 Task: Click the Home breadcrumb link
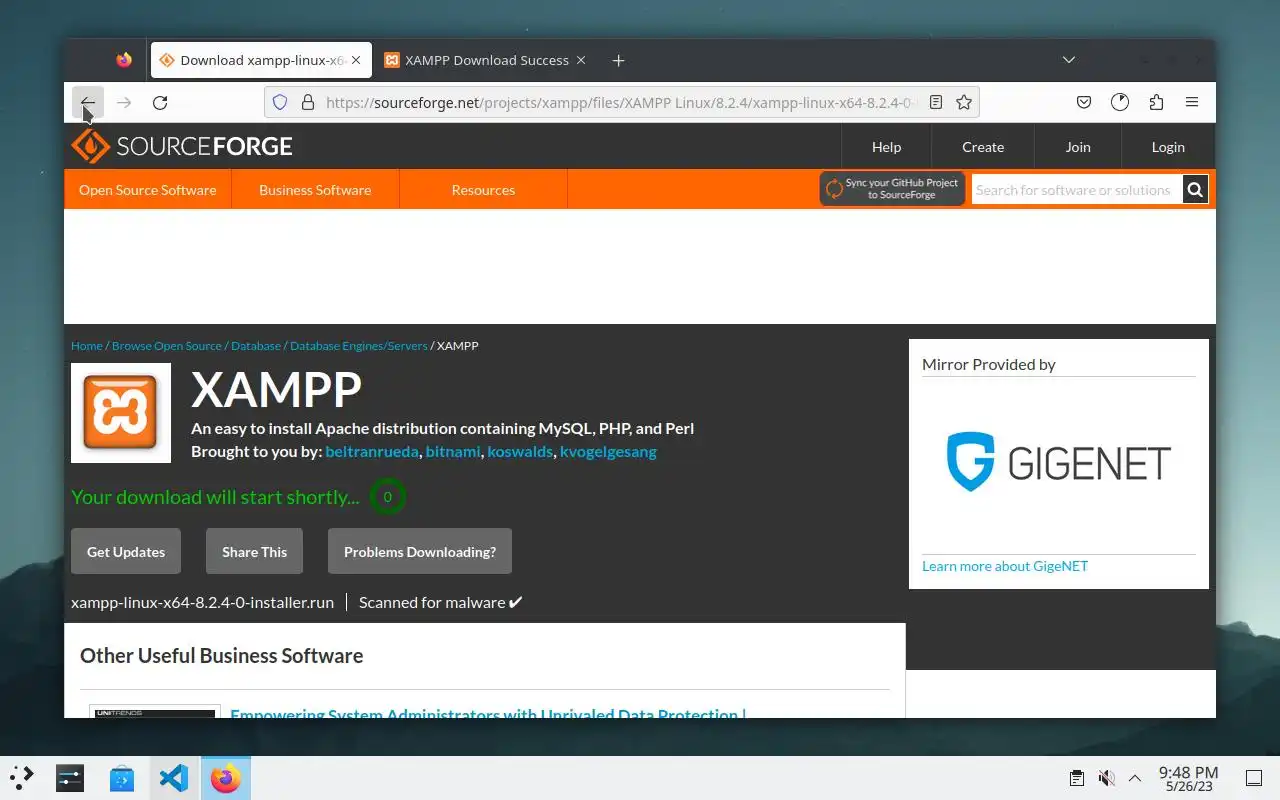coord(87,345)
